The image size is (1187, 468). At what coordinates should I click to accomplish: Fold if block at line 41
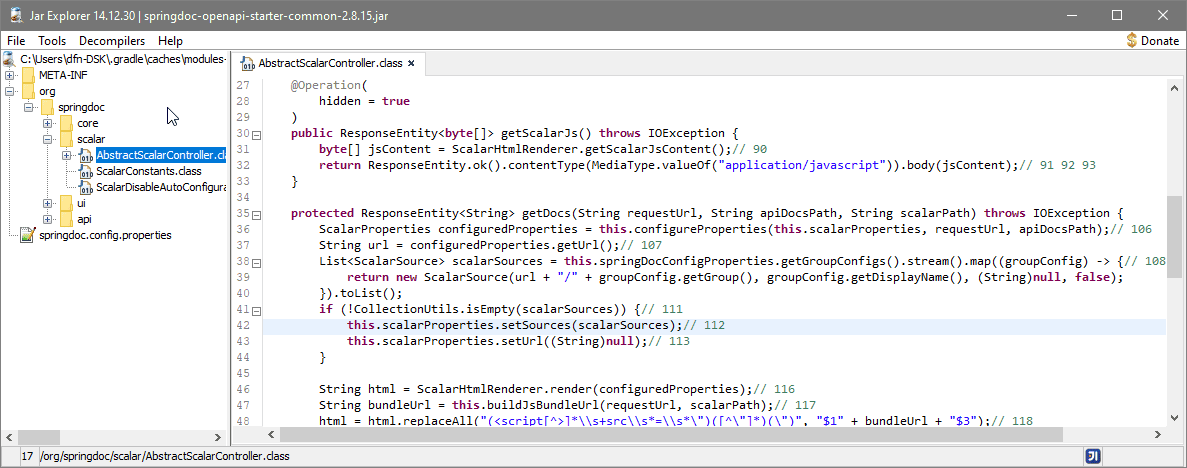(257, 310)
